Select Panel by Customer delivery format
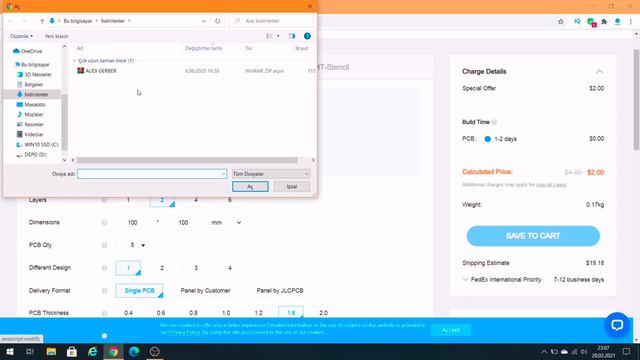Screen dimensions: 640x360 pyautogui.click(x=206, y=291)
